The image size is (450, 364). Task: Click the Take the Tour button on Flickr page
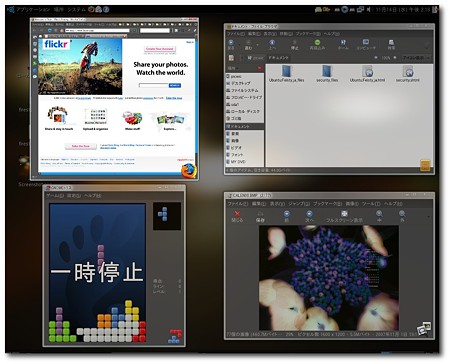[80, 146]
